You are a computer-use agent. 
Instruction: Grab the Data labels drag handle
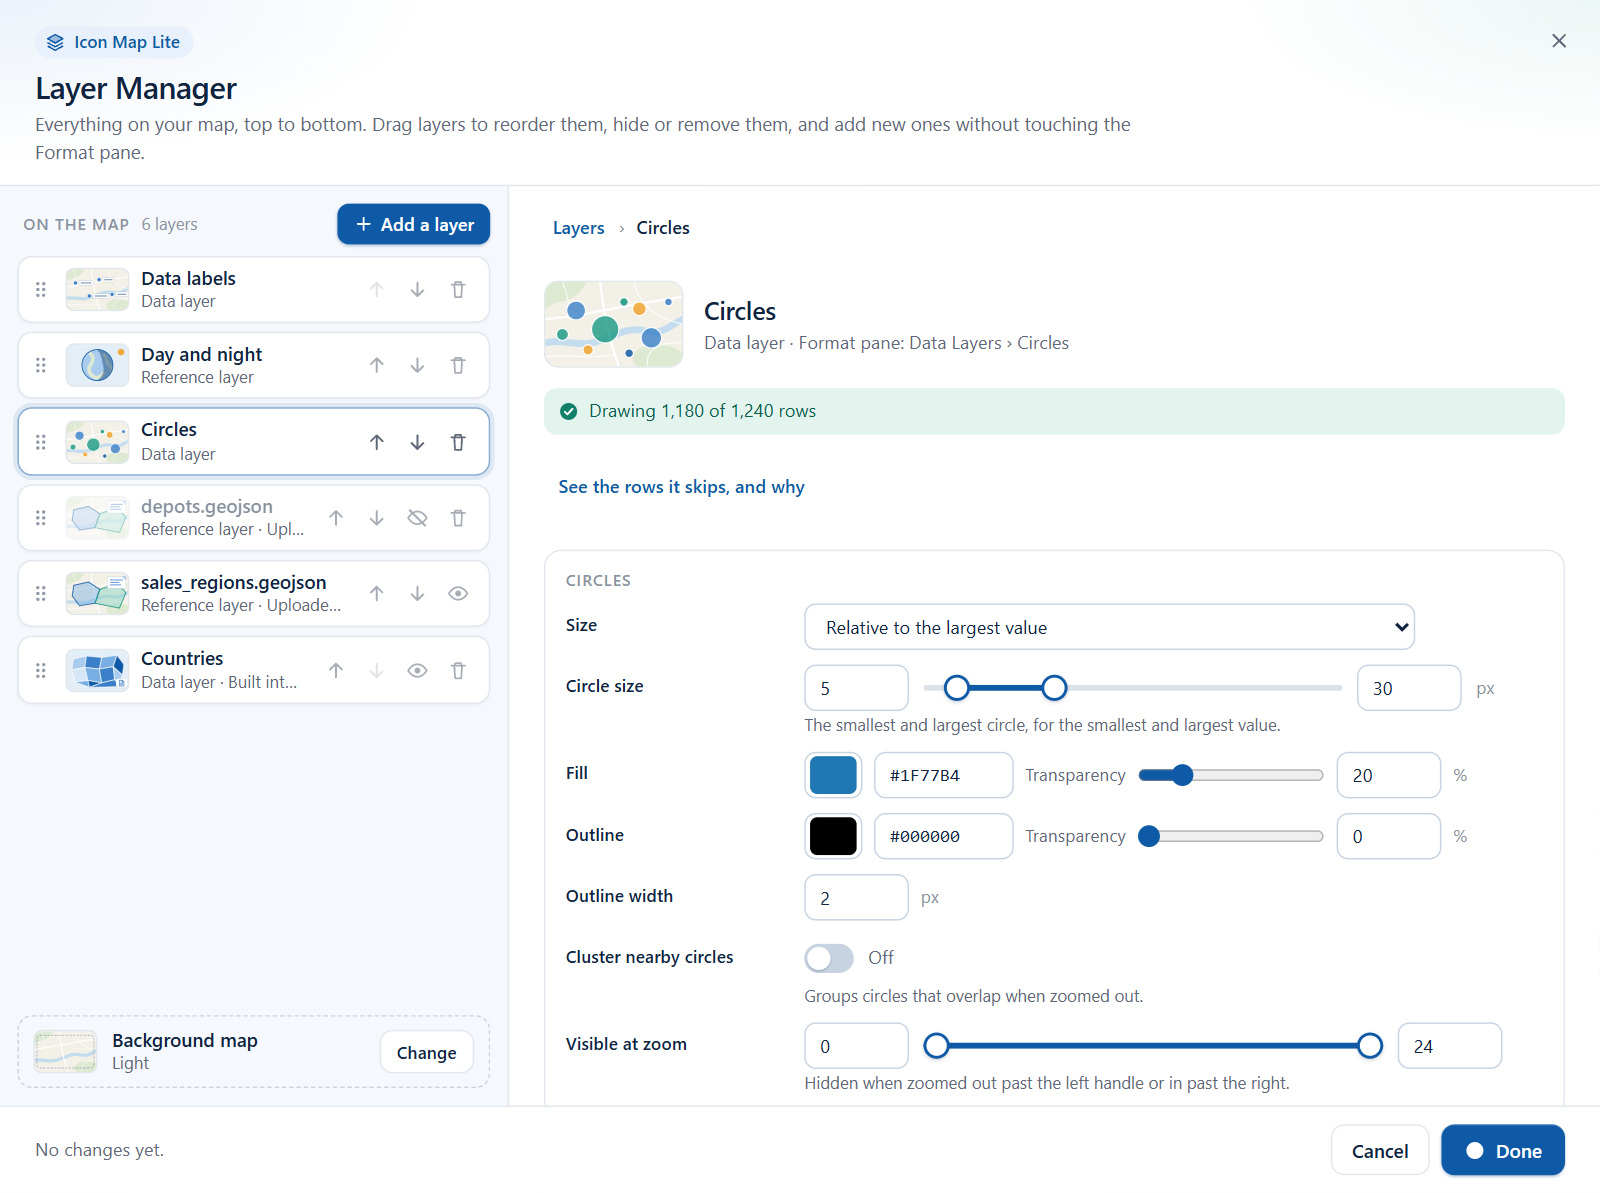click(41, 290)
